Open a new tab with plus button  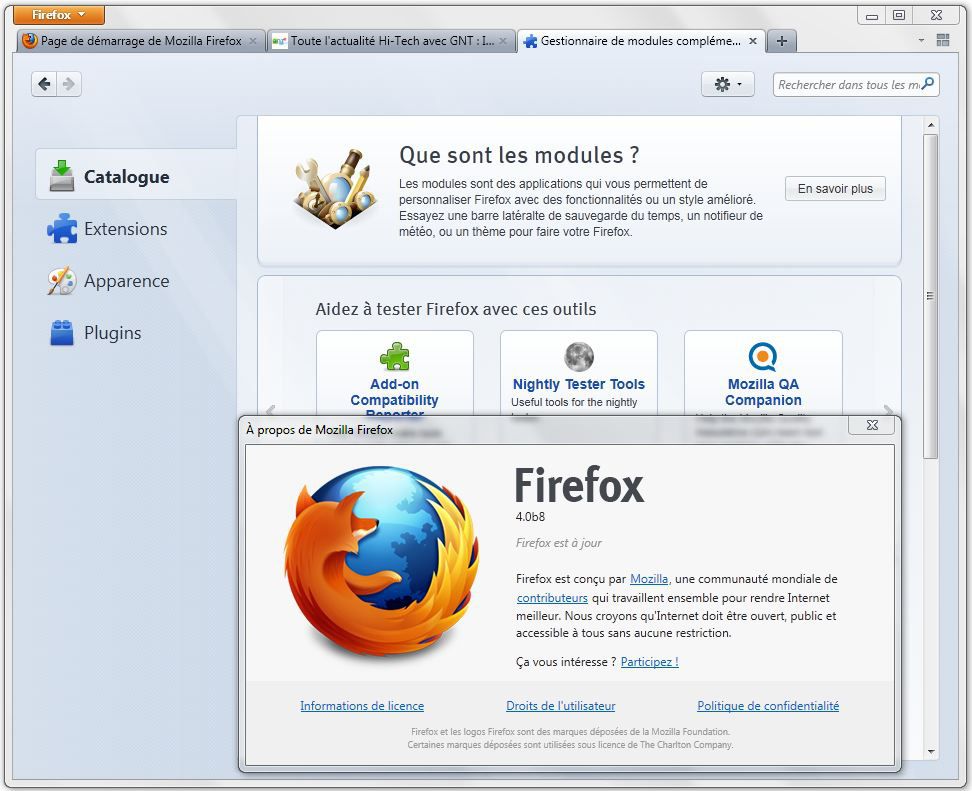782,41
